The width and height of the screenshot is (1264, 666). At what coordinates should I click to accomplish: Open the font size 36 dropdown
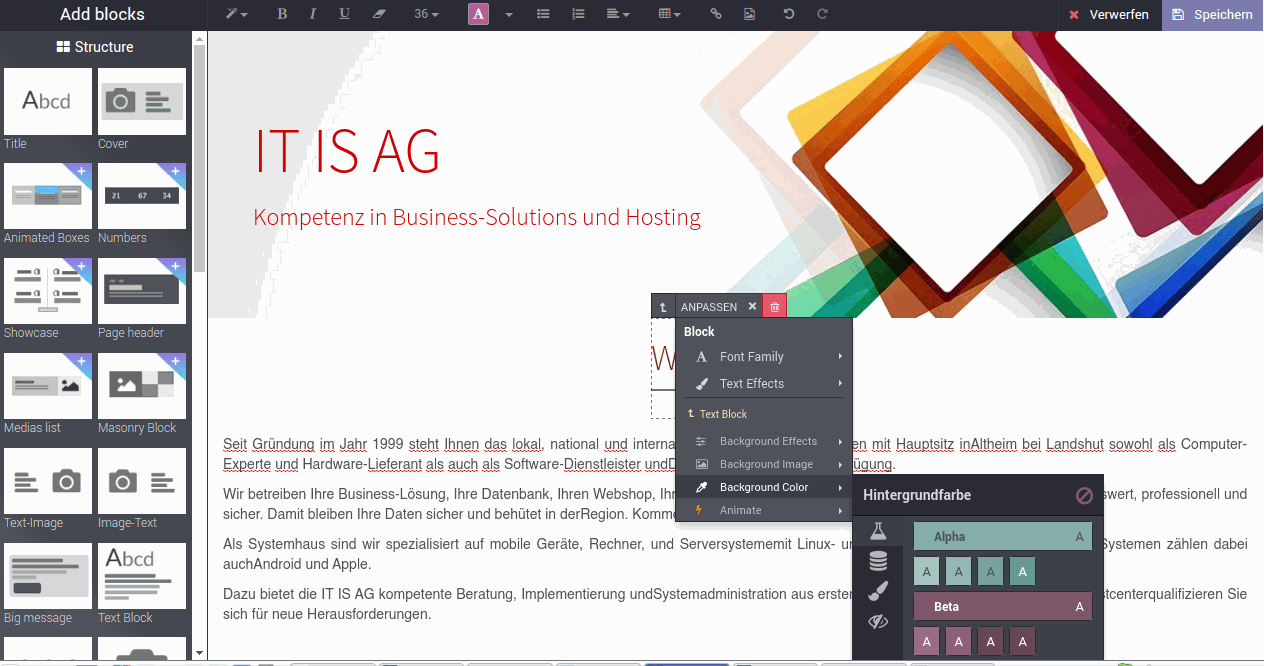pos(426,14)
